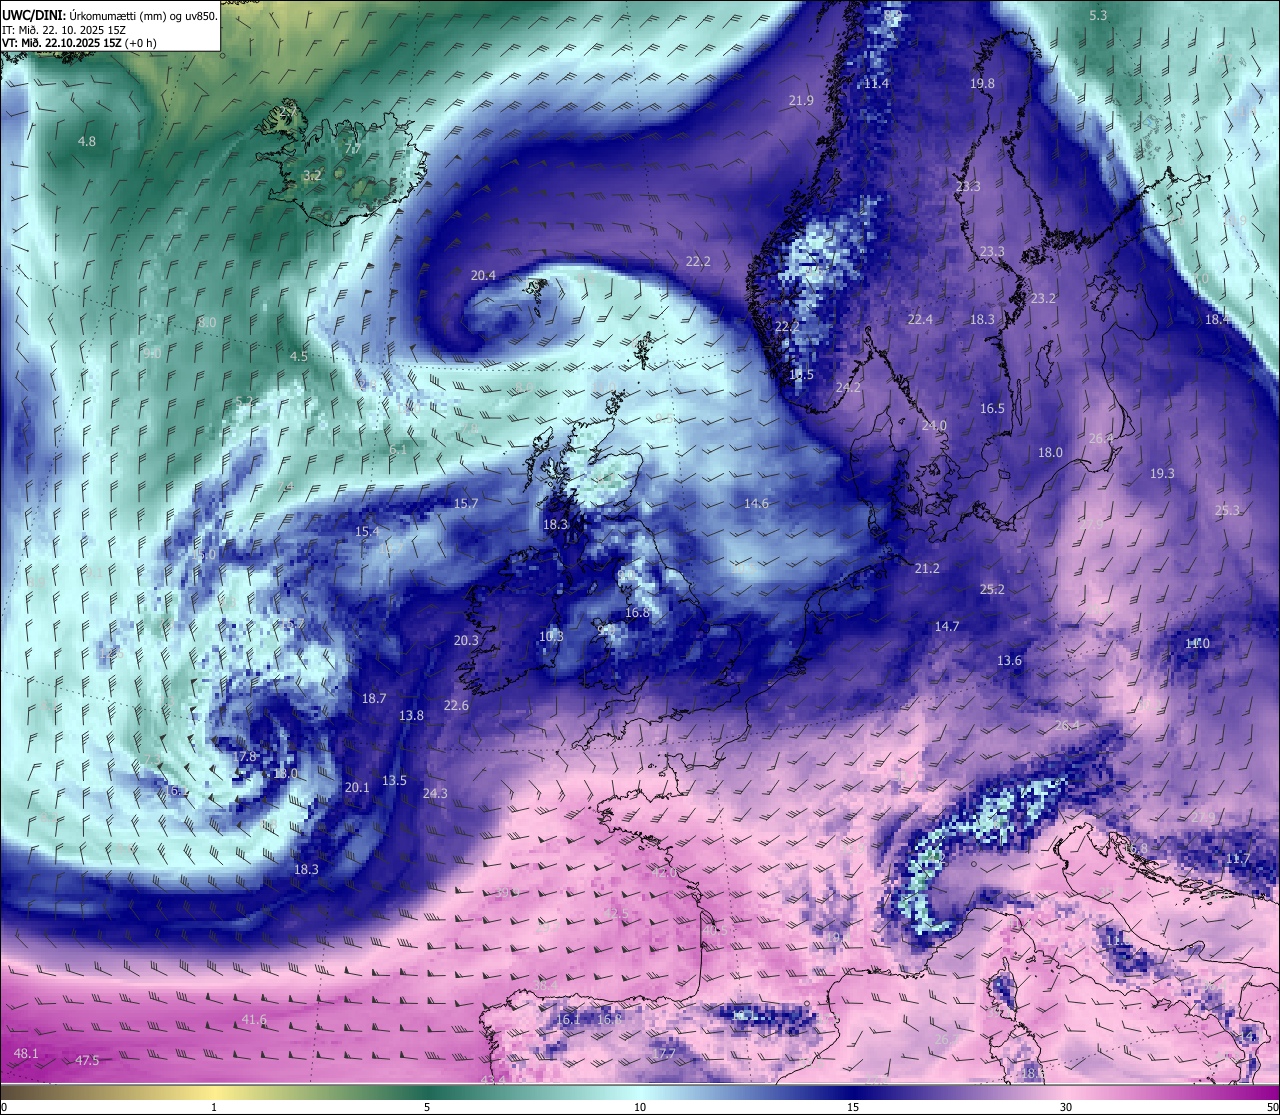
Task: Click the 21.9 value label
Action: (801, 101)
